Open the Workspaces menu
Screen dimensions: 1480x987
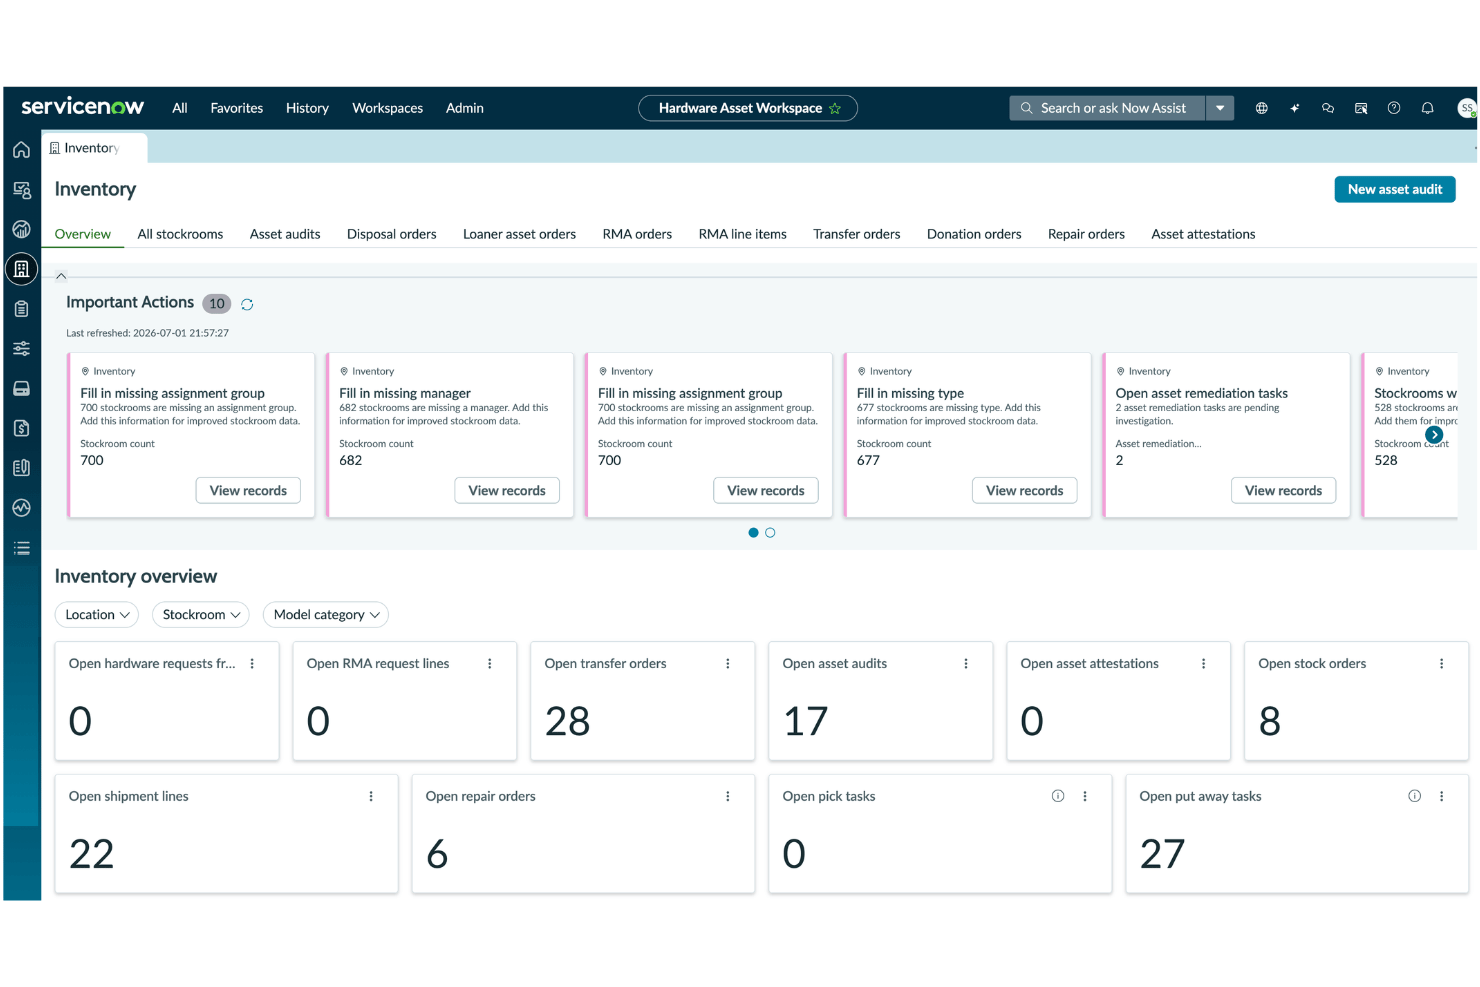387,108
